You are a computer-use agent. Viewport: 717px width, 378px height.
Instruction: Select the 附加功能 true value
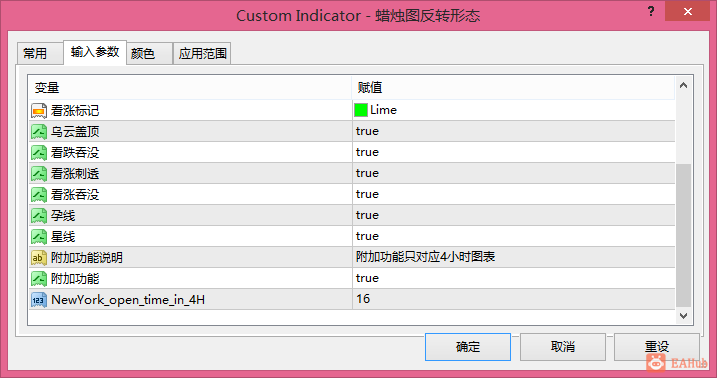367,278
